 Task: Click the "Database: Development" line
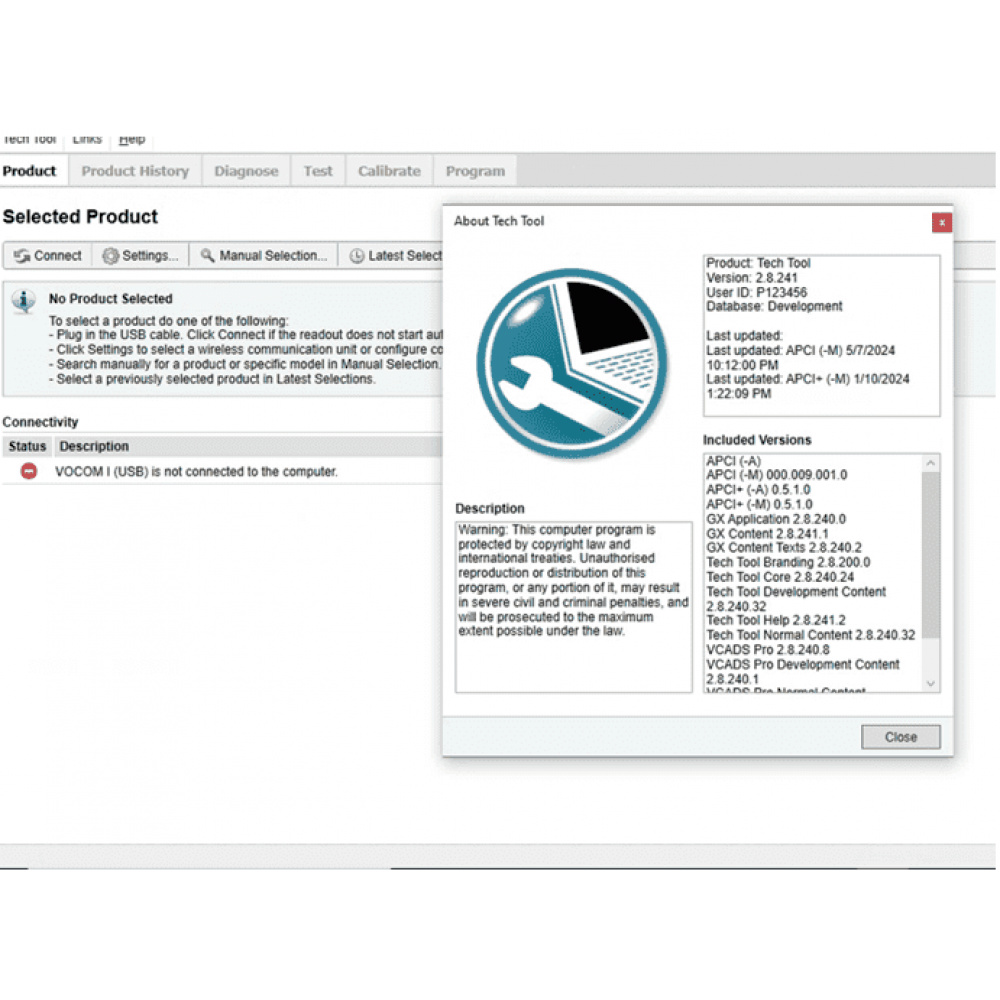point(774,307)
